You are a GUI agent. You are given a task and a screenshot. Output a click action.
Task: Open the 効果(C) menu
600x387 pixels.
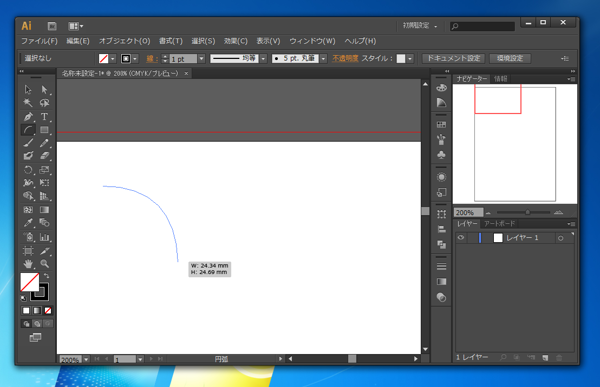click(236, 41)
